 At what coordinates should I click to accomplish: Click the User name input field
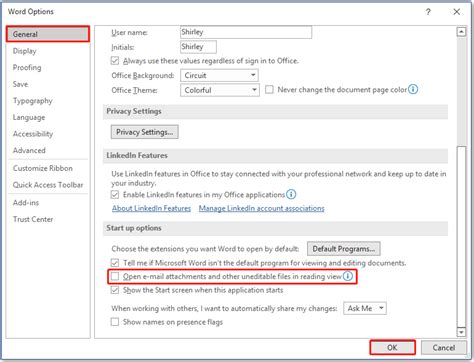246,32
